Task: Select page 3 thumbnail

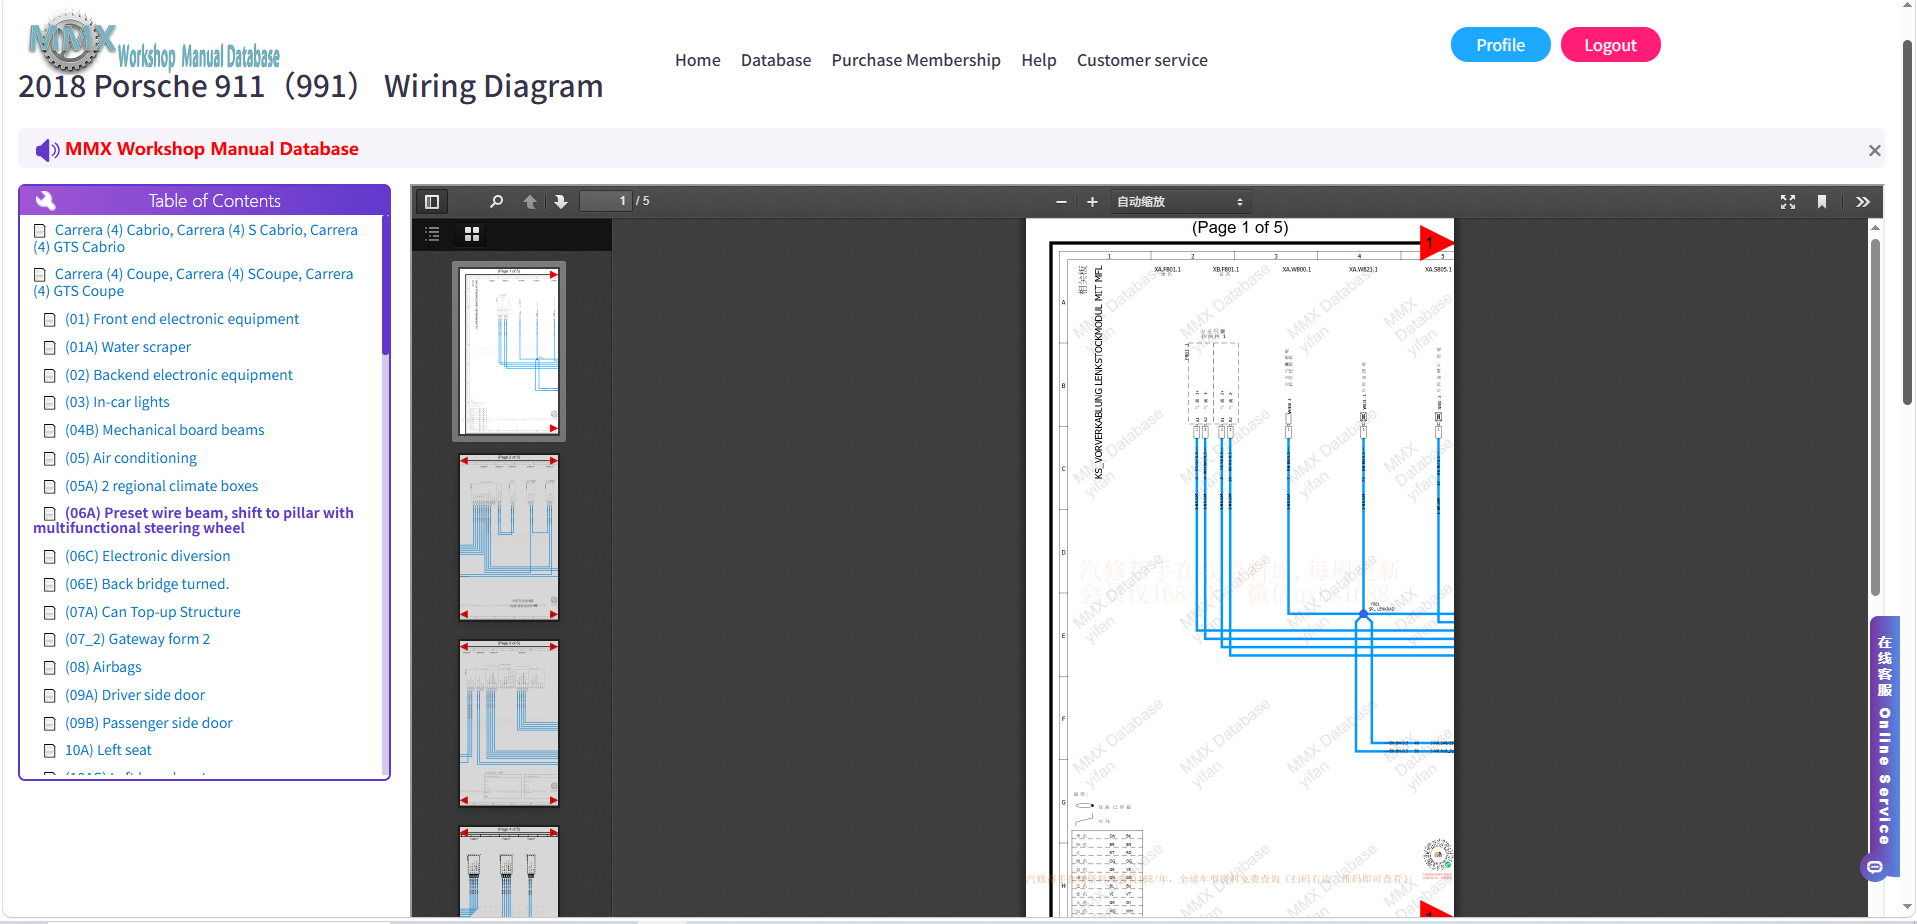Action: click(x=509, y=723)
